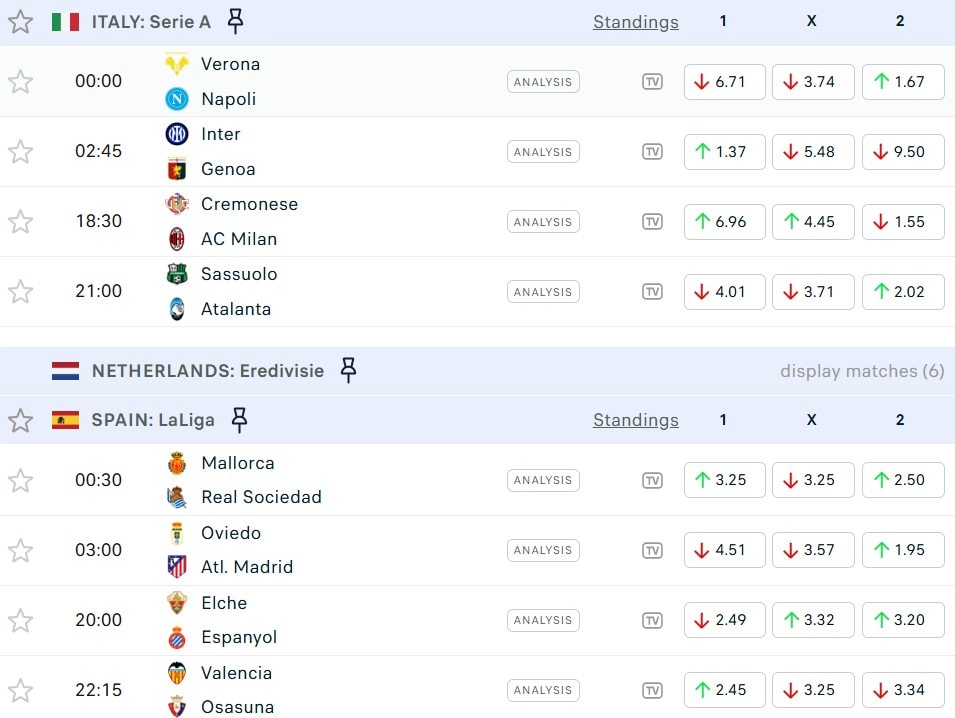Click the Atl. Madrid team logo
This screenshot has width=955, height=718.
click(177, 567)
